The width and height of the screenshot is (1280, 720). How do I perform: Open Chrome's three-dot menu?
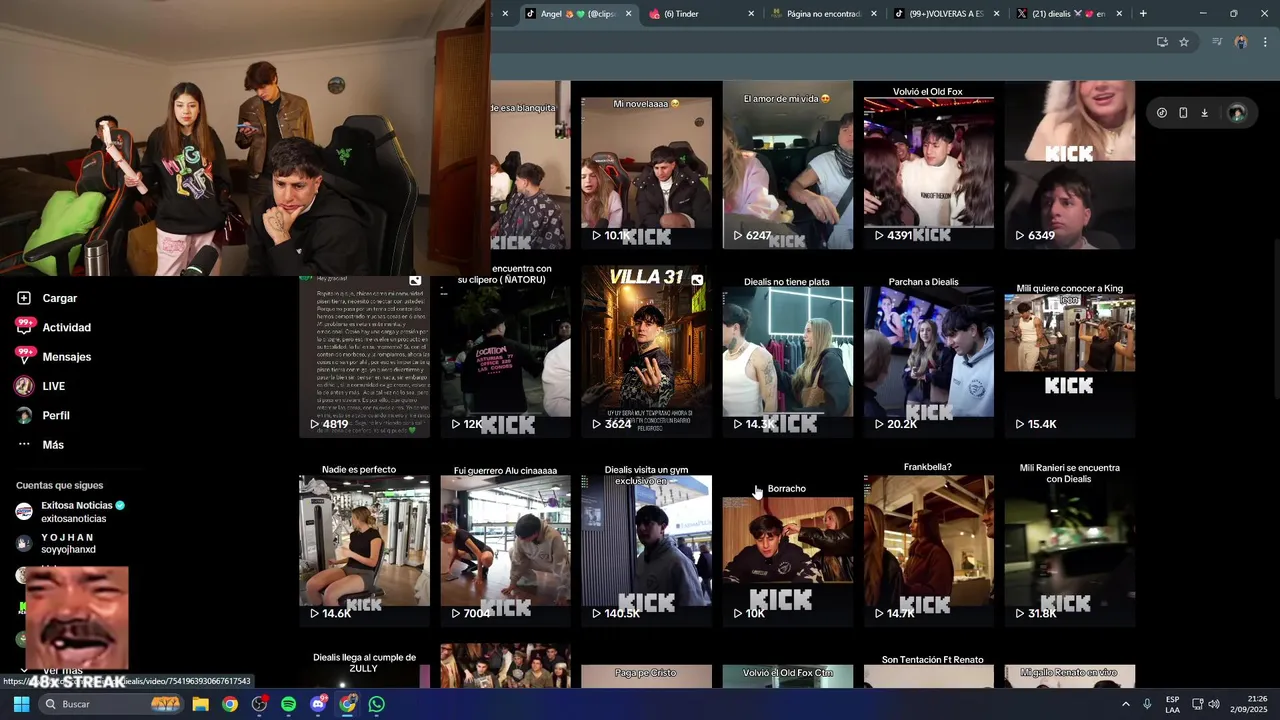point(1265,42)
